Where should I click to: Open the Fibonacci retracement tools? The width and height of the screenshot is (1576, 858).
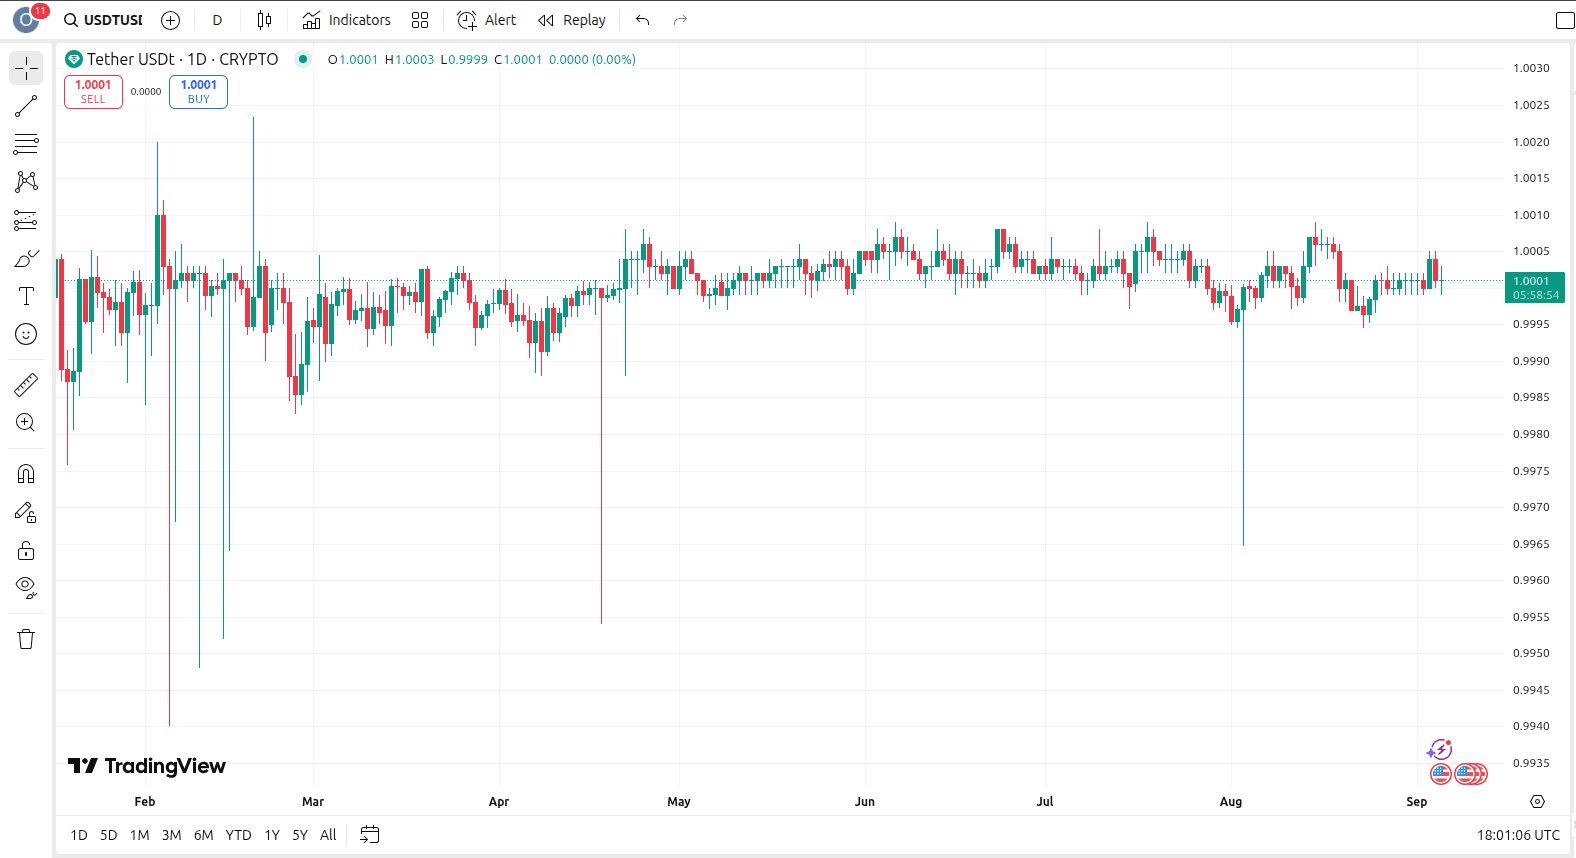point(26,144)
